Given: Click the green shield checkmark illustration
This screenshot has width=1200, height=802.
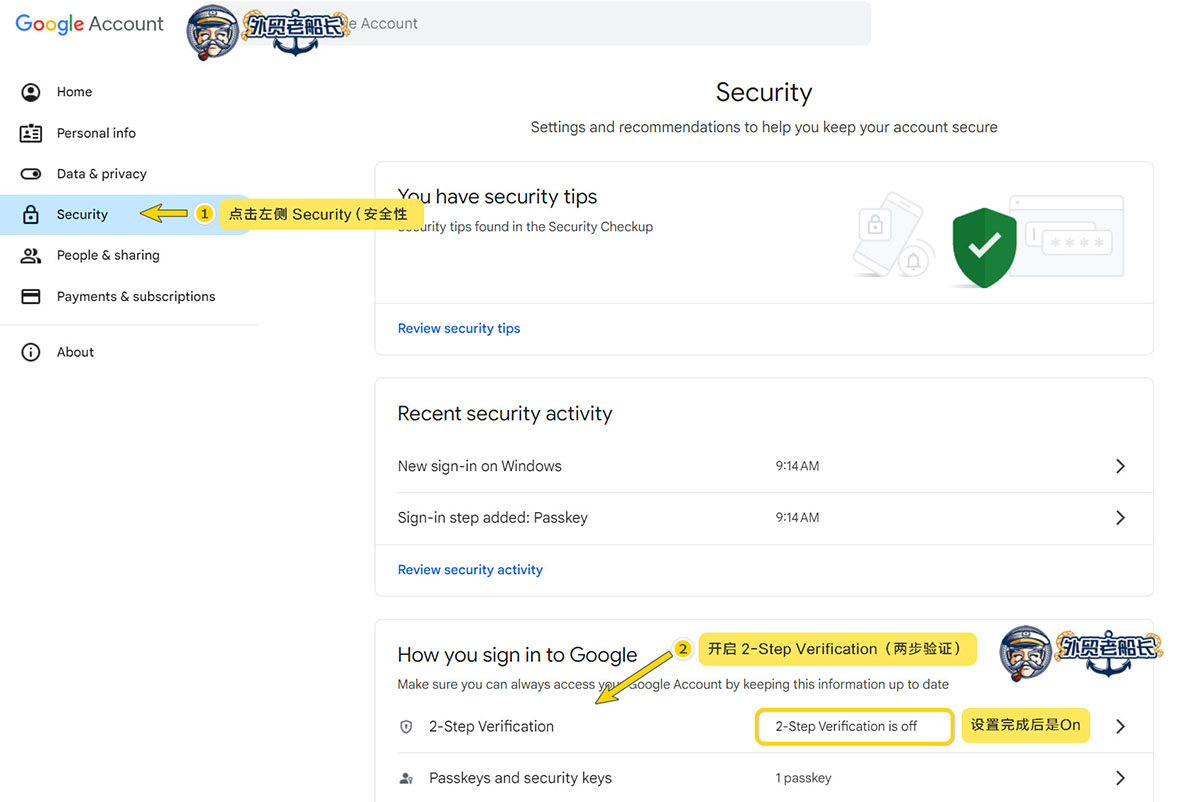Looking at the screenshot, I should tap(984, 247).
